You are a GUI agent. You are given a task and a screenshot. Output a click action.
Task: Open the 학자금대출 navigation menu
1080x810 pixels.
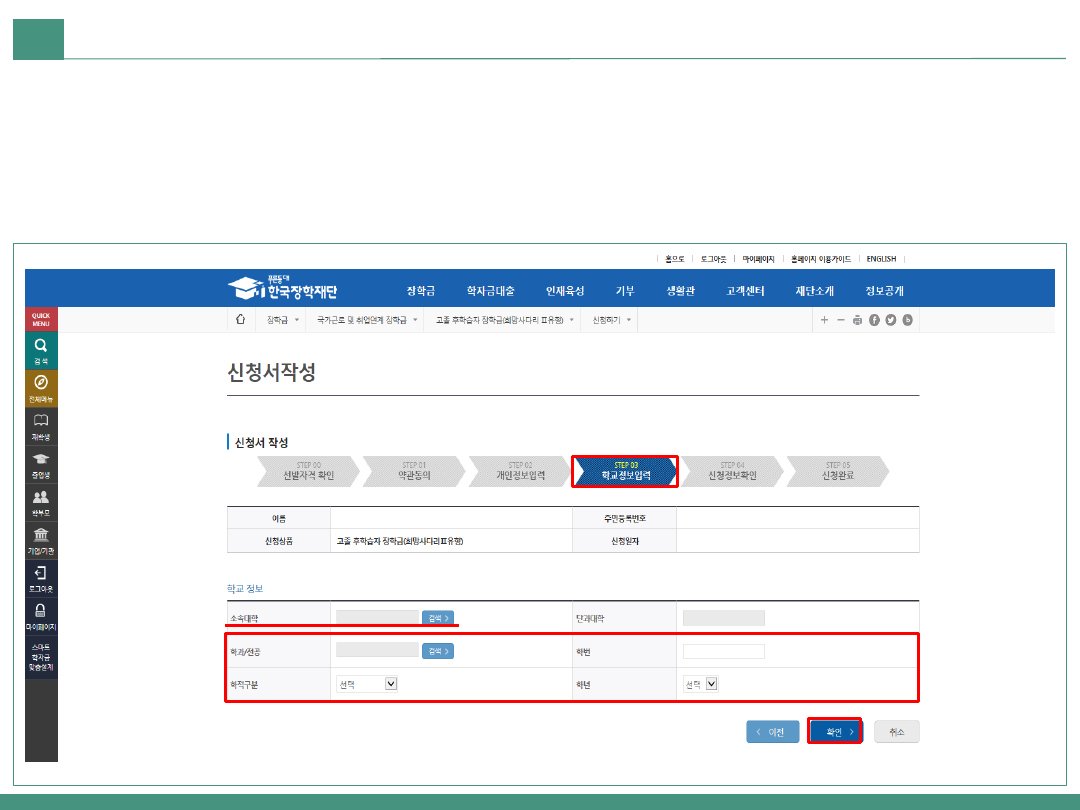tap(490, 291)
